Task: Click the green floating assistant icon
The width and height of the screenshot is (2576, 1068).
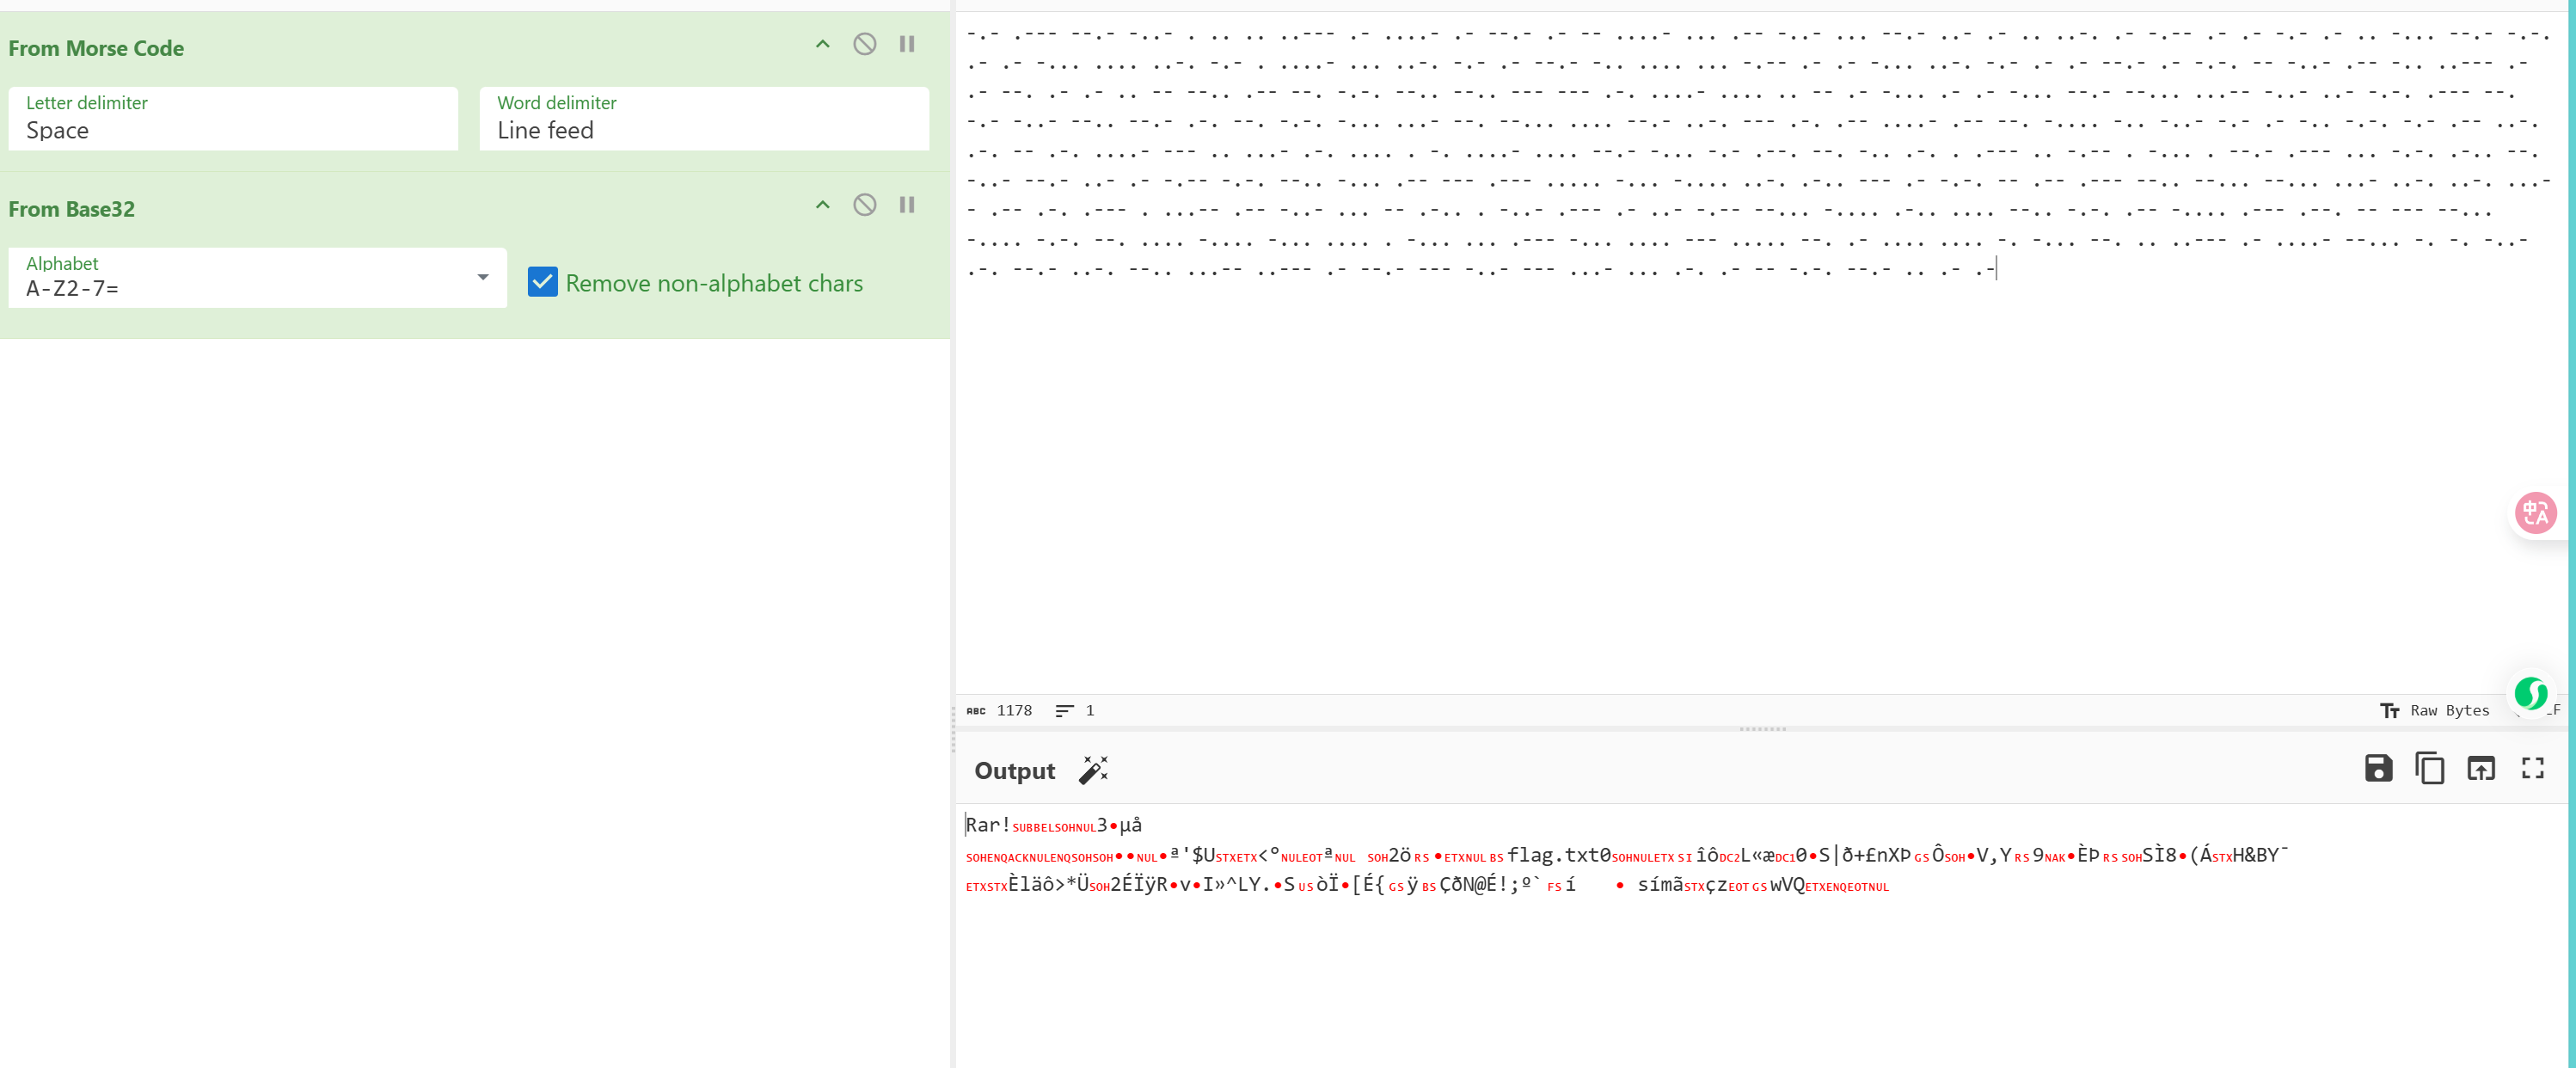Action: [x=2531, y=692]
